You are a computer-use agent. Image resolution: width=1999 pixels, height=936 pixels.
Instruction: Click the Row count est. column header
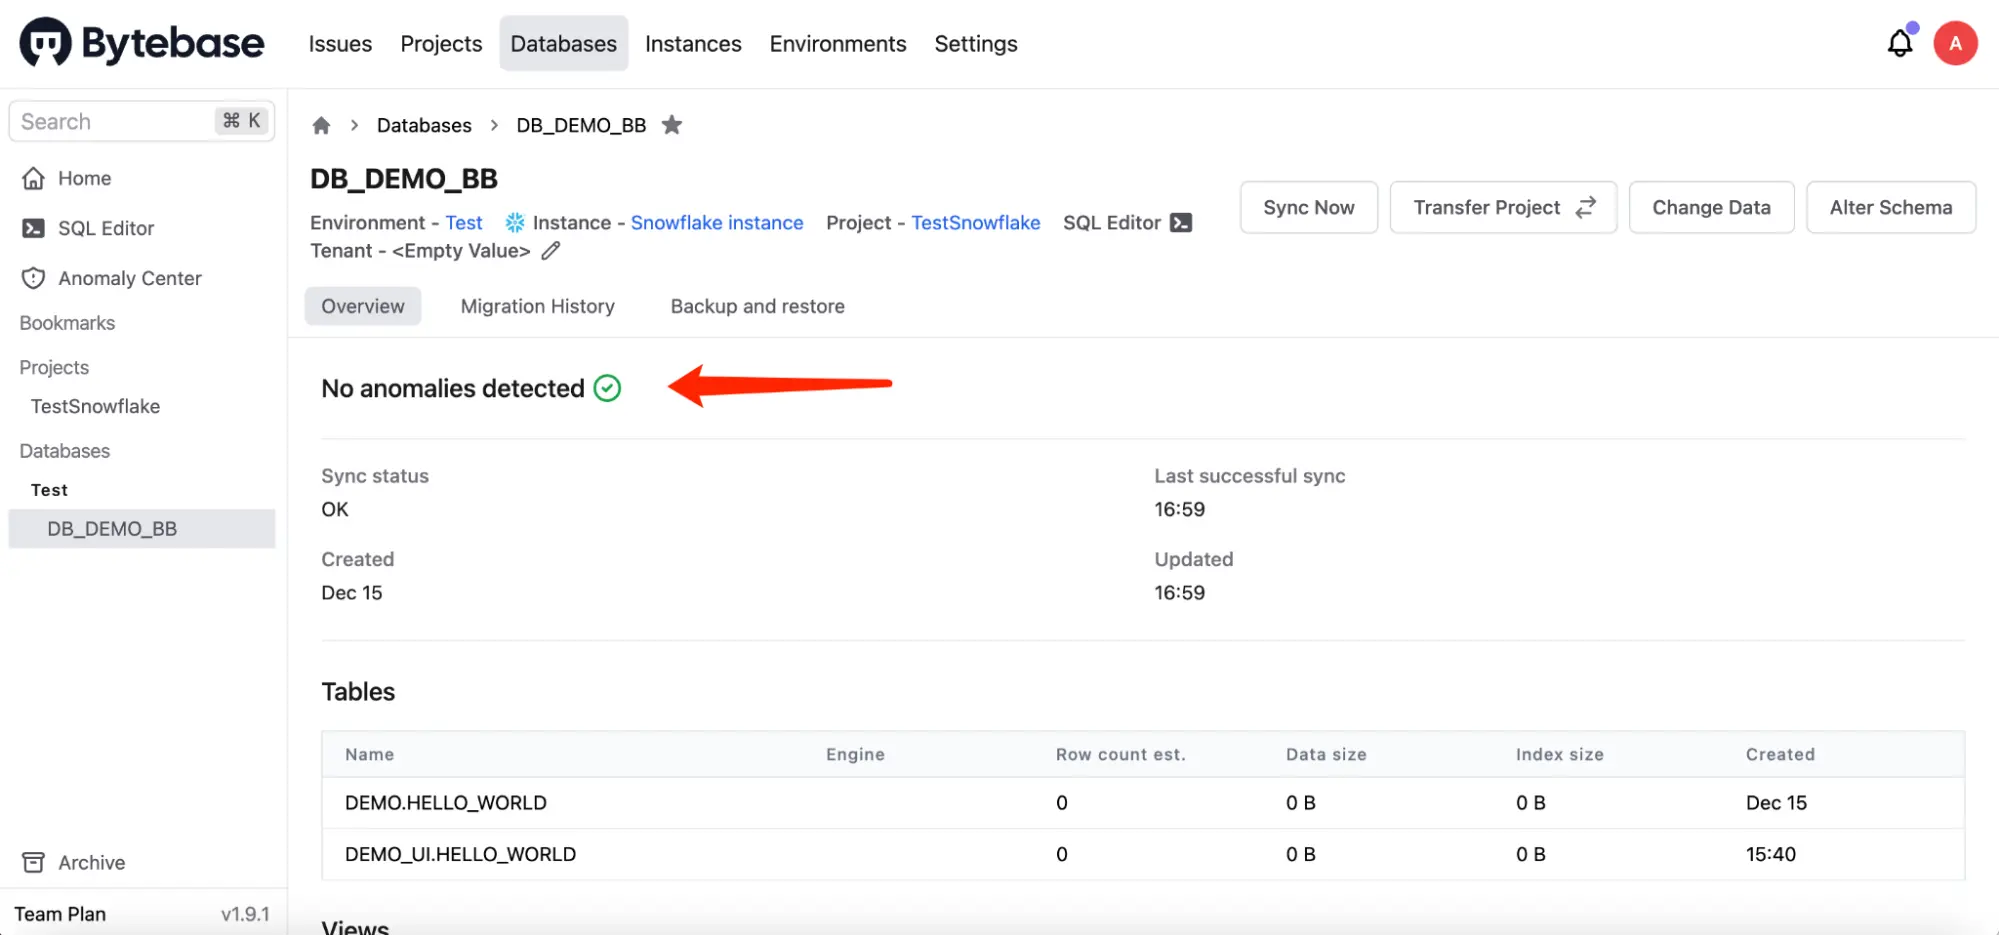pyautogui.click(x=1120, y=754)
